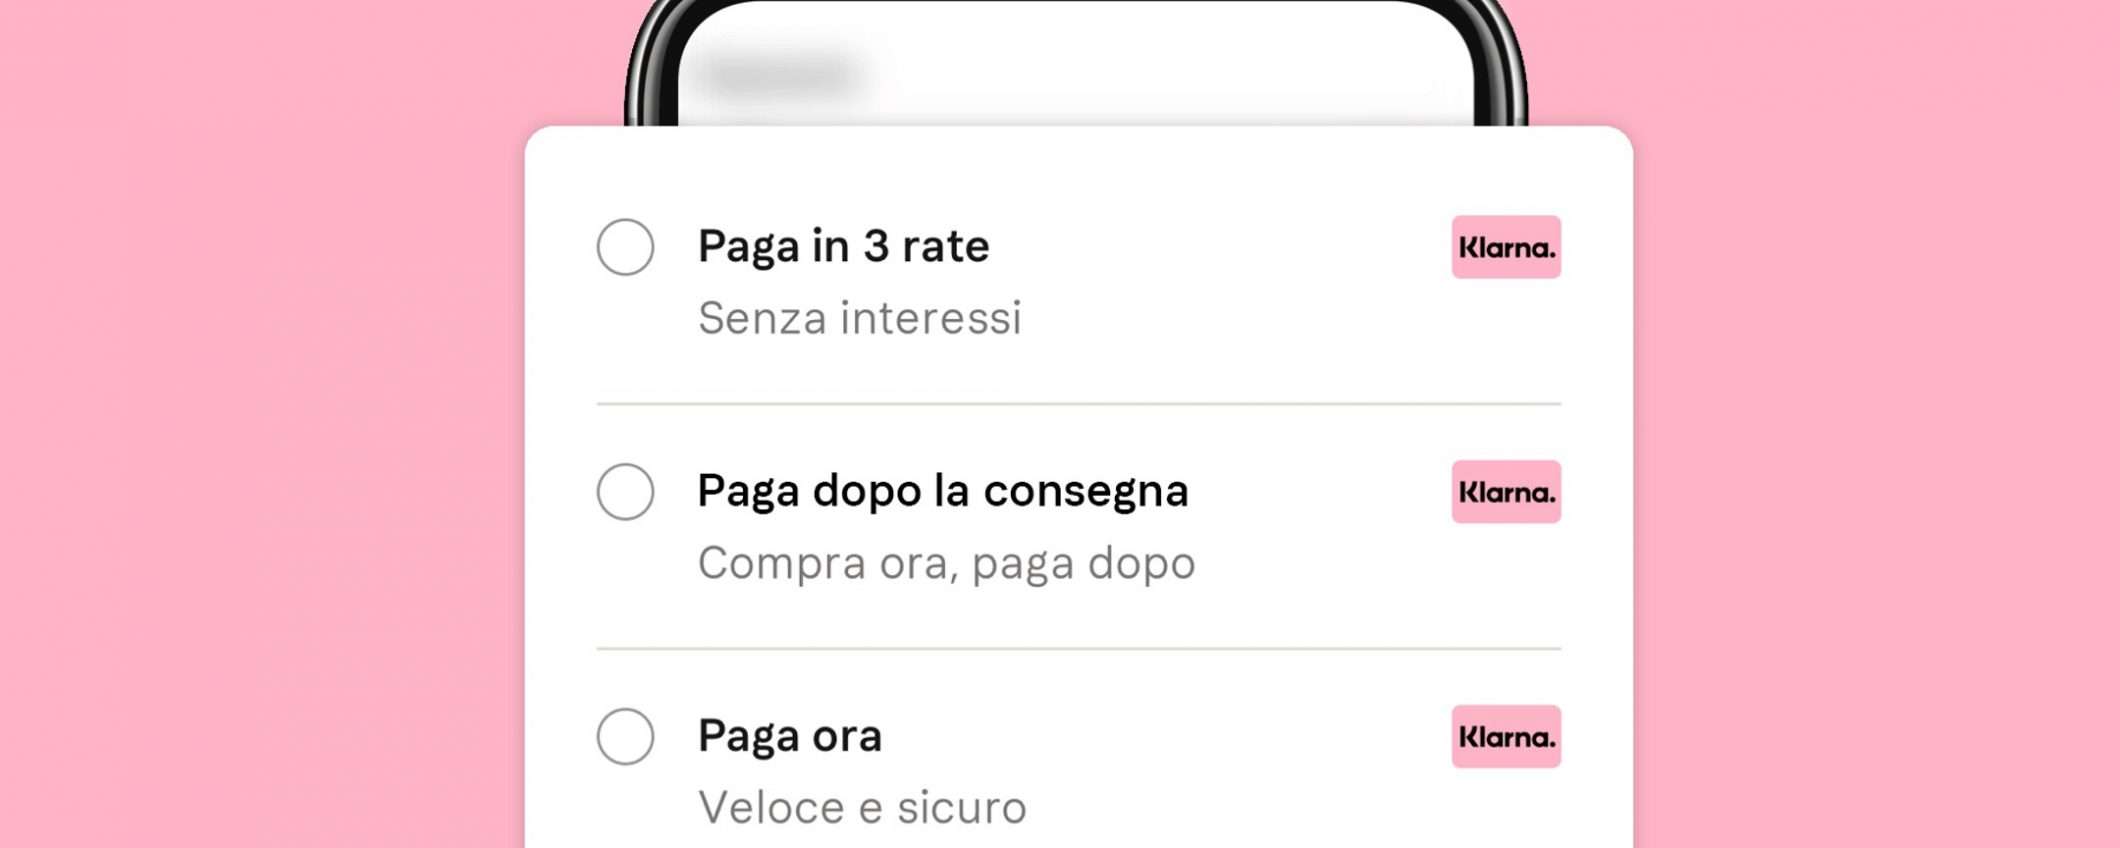Image resolution: width=2120 pixels, height=848 pixels.
Task: Click the divider below Senza interessi
Action: coord(1078,404)
